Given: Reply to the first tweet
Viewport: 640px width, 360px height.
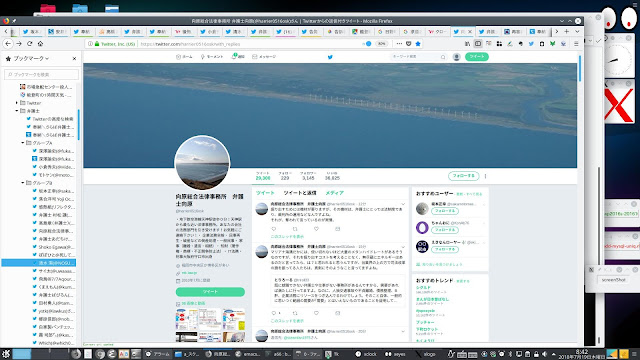Looking at the screenshot, I should tap(274, 229).
